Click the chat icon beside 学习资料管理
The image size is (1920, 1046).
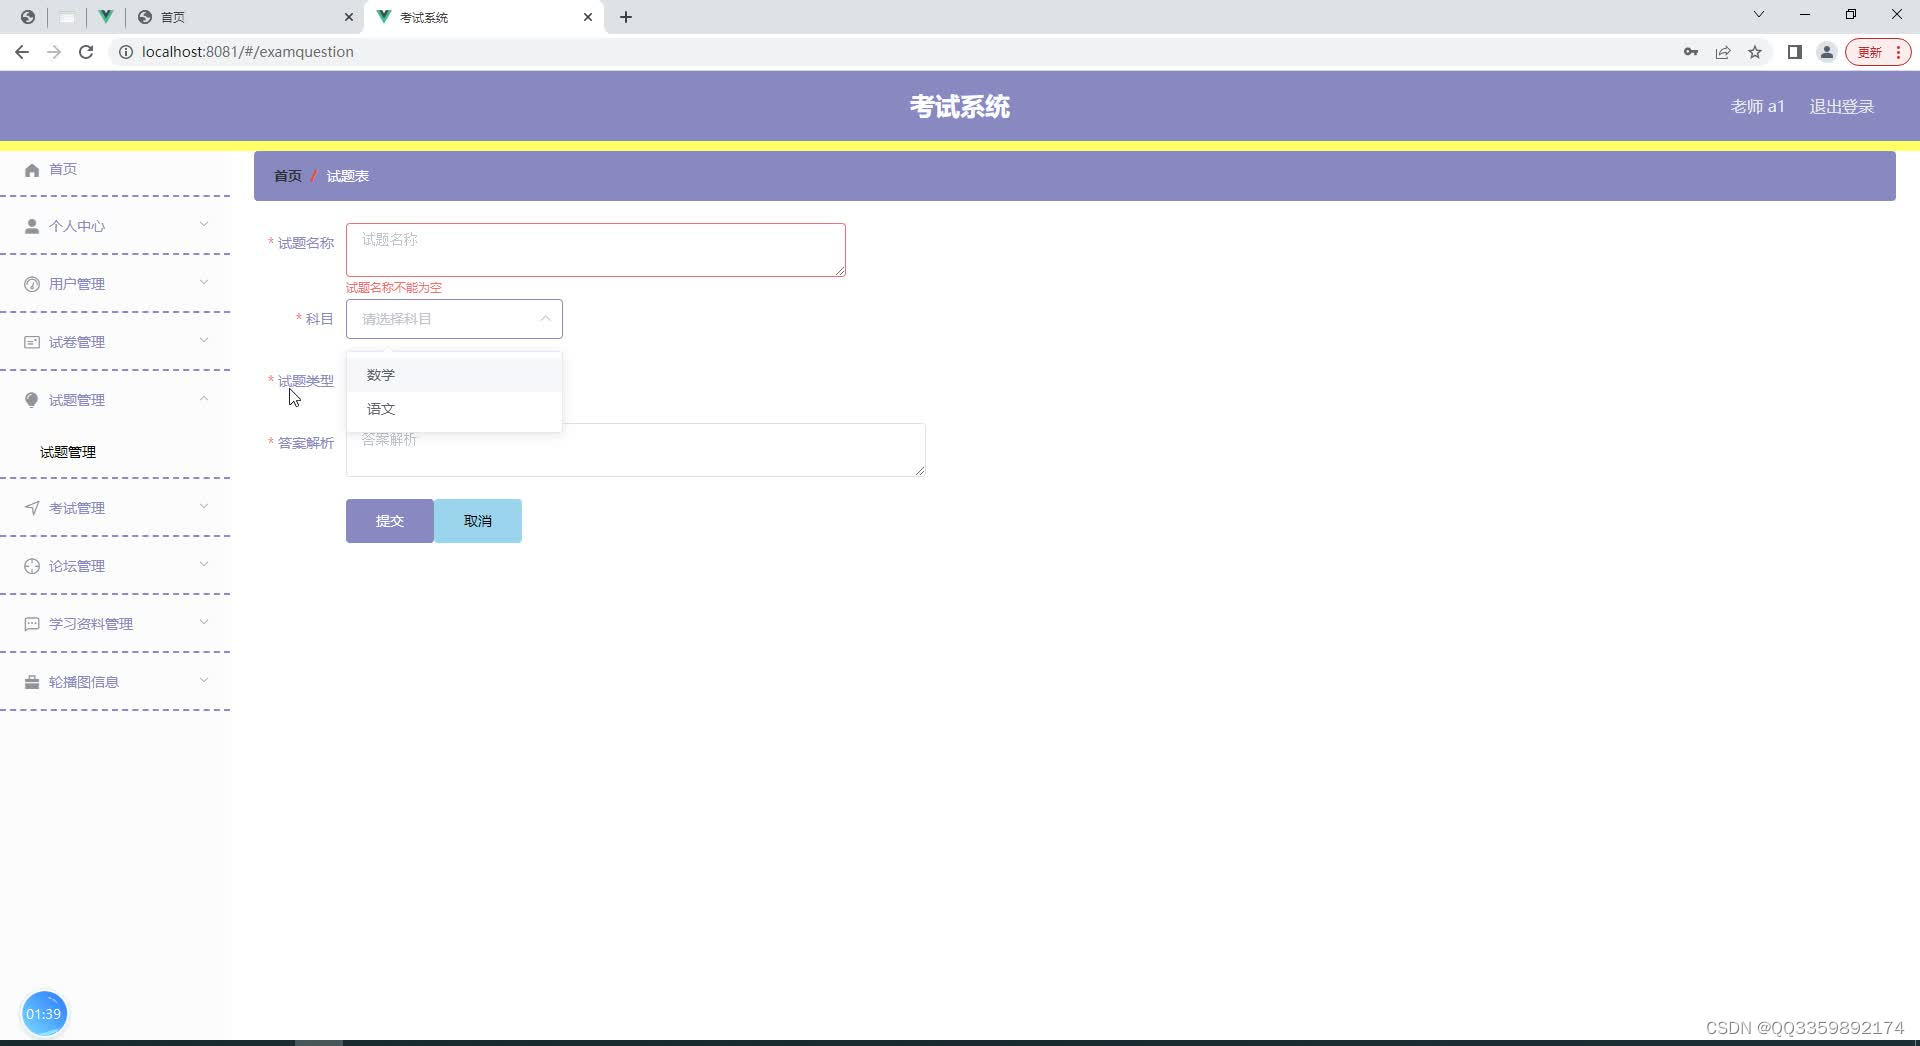32,624
